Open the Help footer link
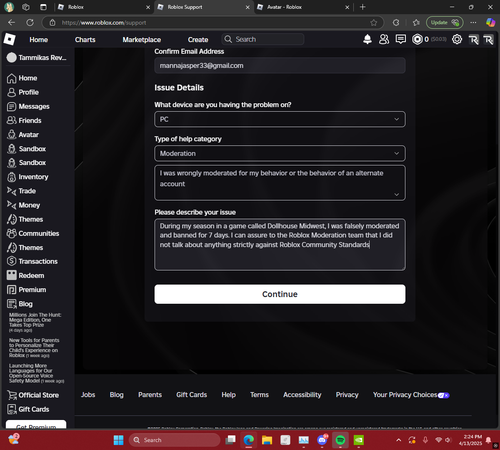 click(228, 395)
